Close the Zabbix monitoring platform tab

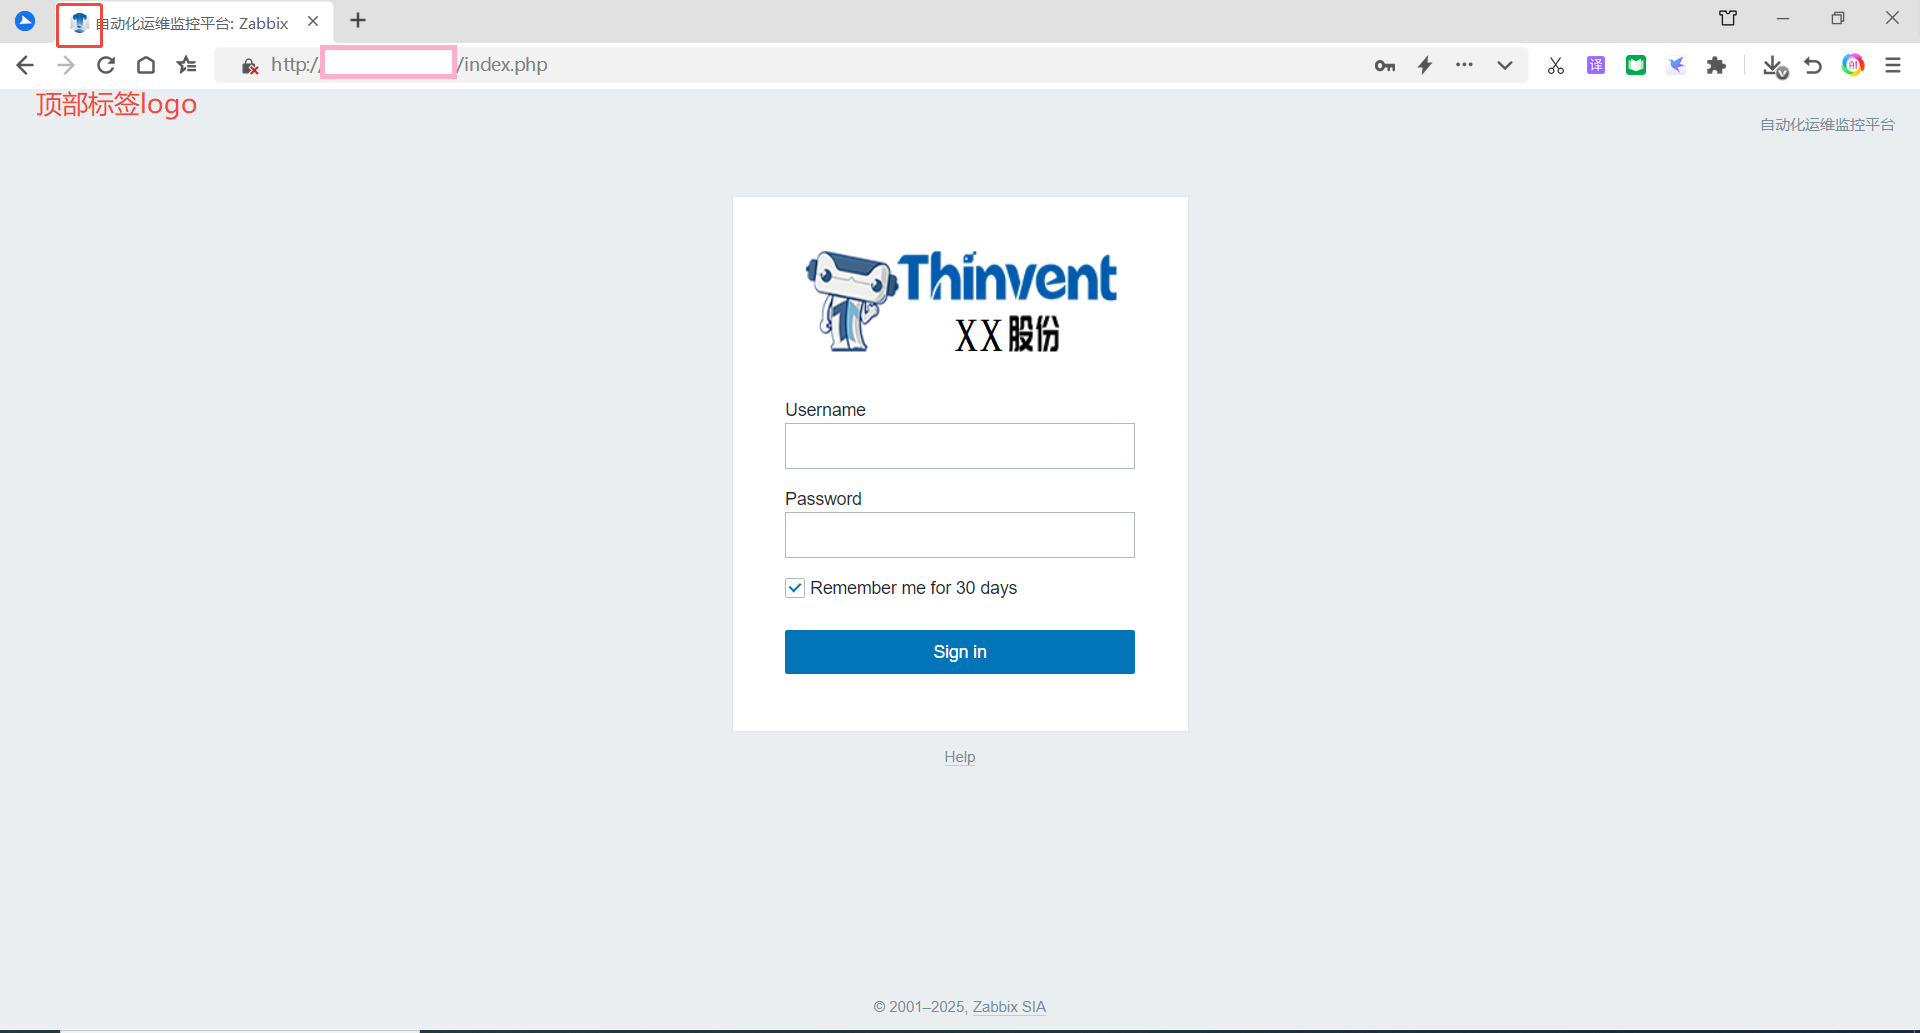click(313, 21)
